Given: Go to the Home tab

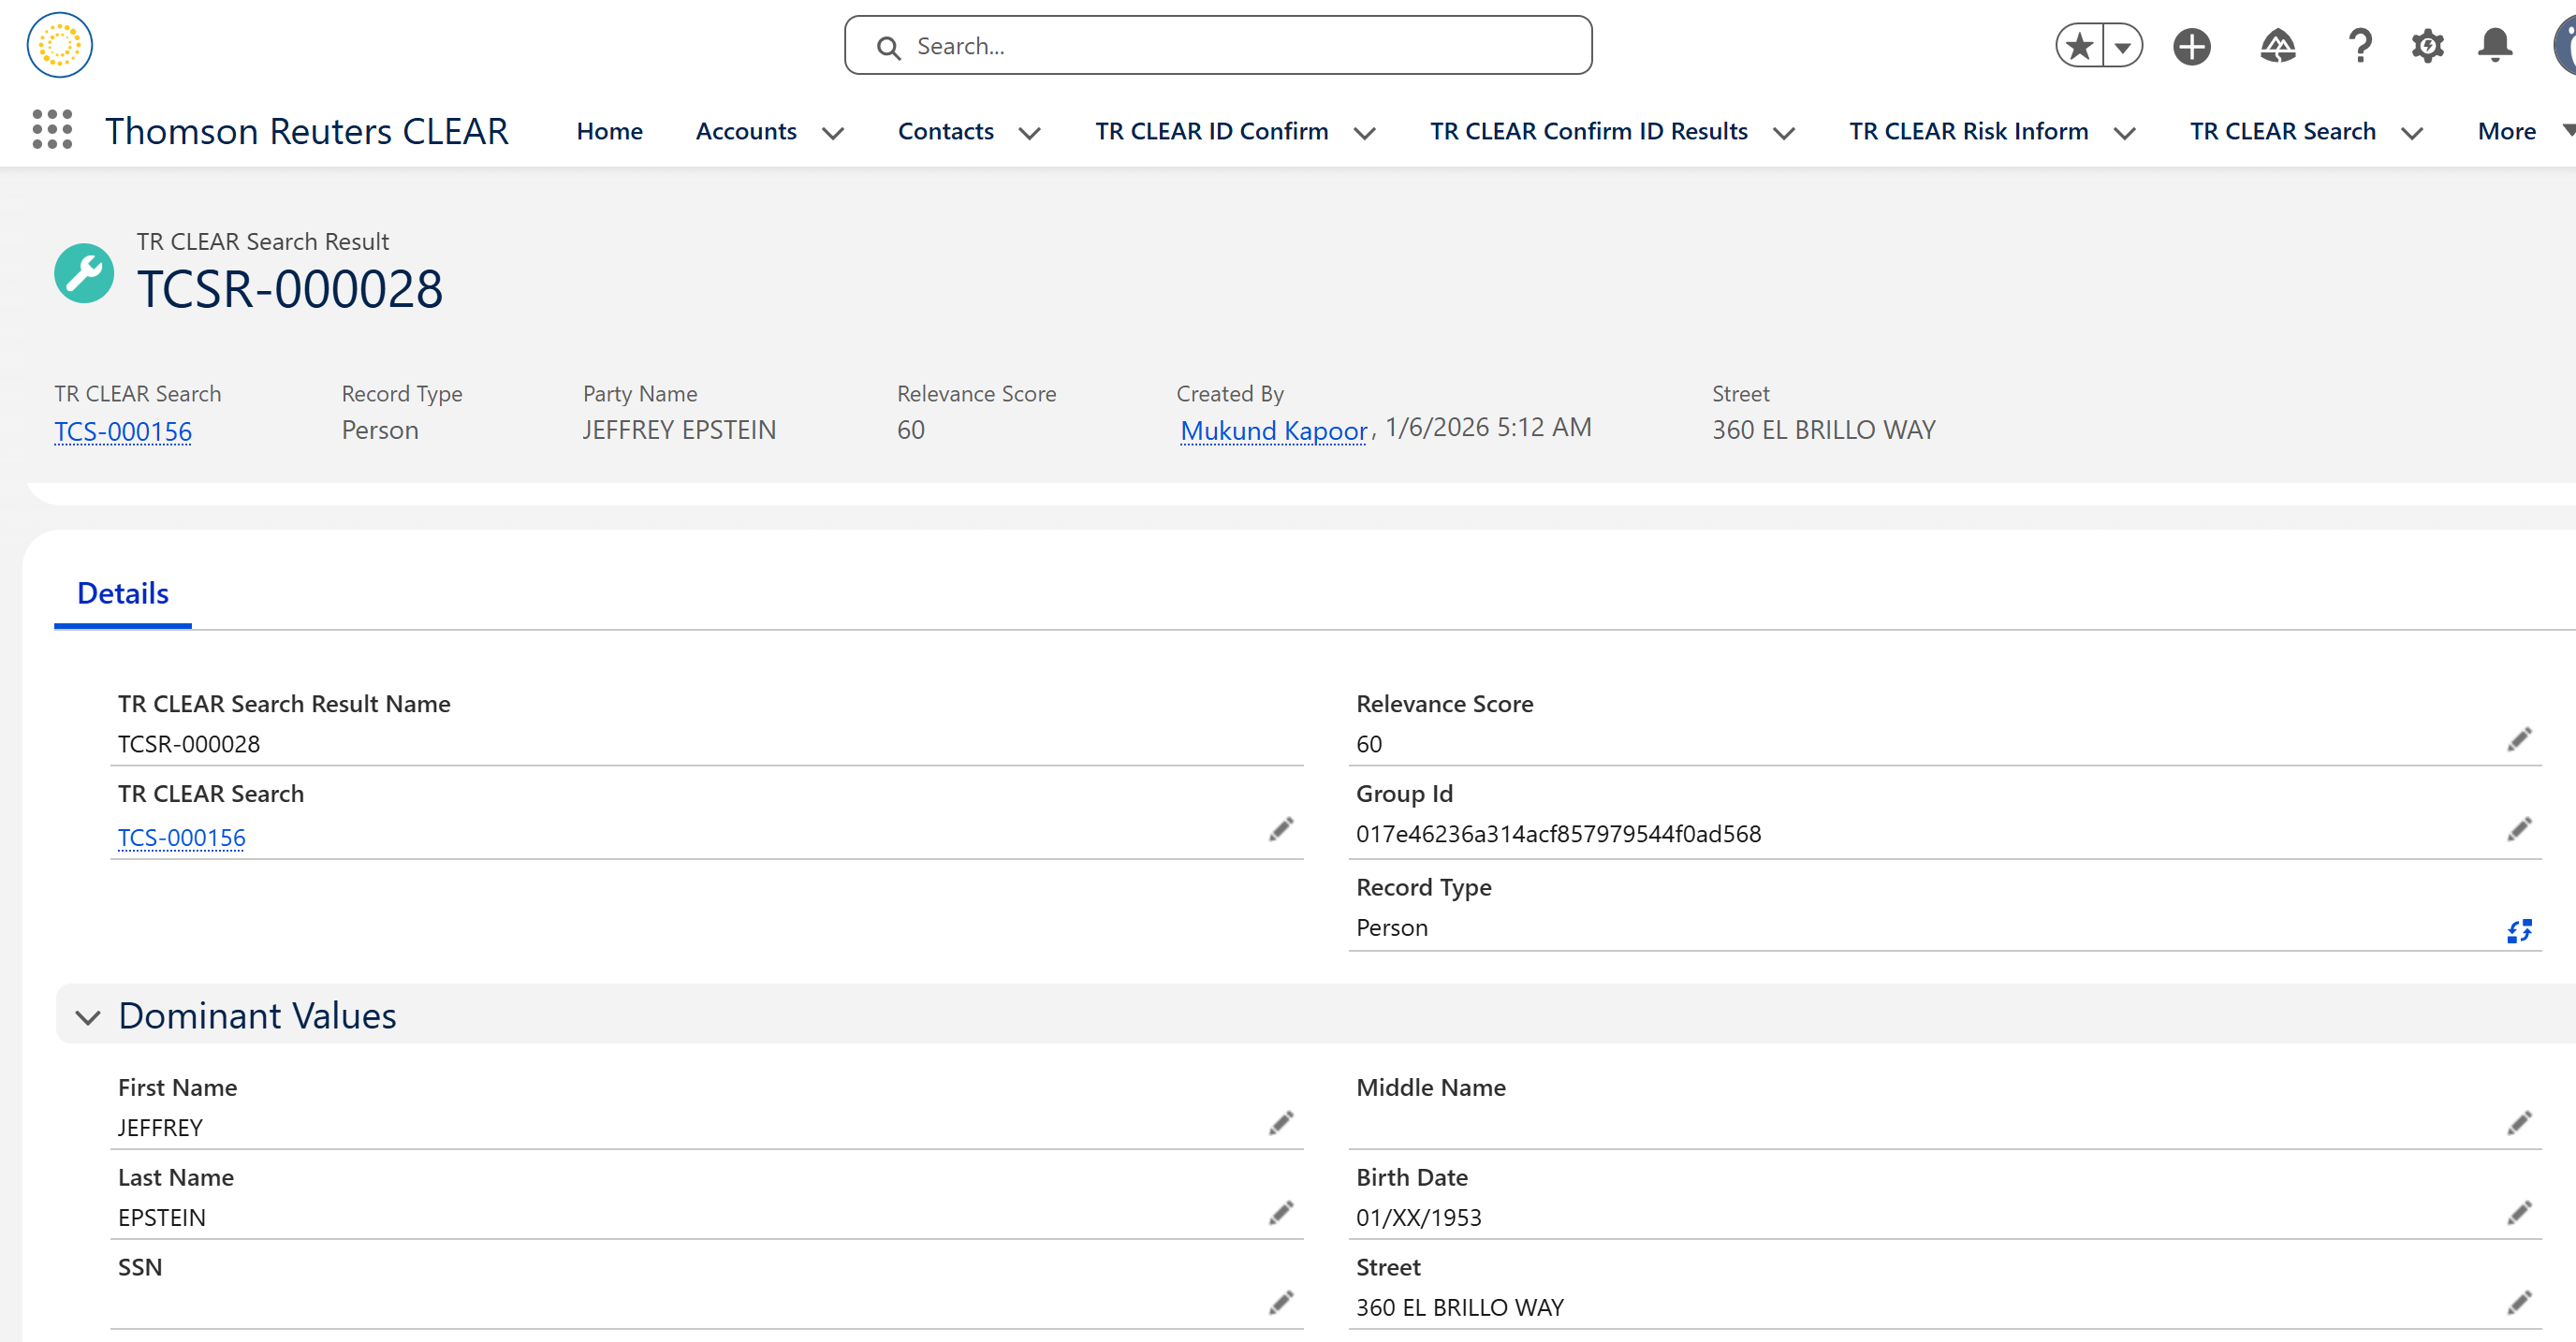Looking at the screenshot, I should (609, 131).
